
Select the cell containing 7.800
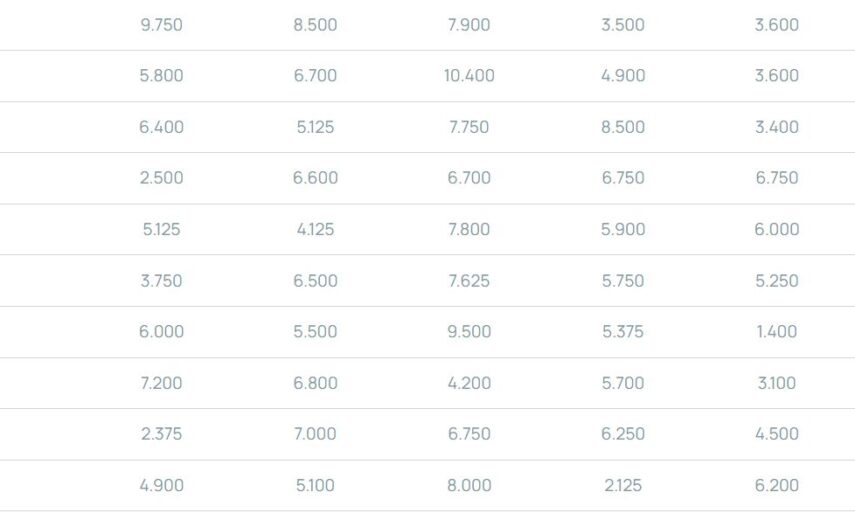(x=469, y=229)
